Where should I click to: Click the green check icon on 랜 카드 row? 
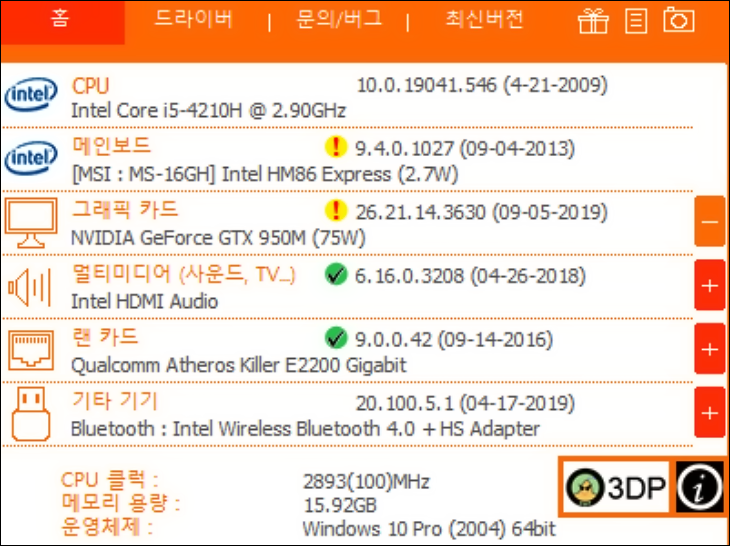[336, 338]
